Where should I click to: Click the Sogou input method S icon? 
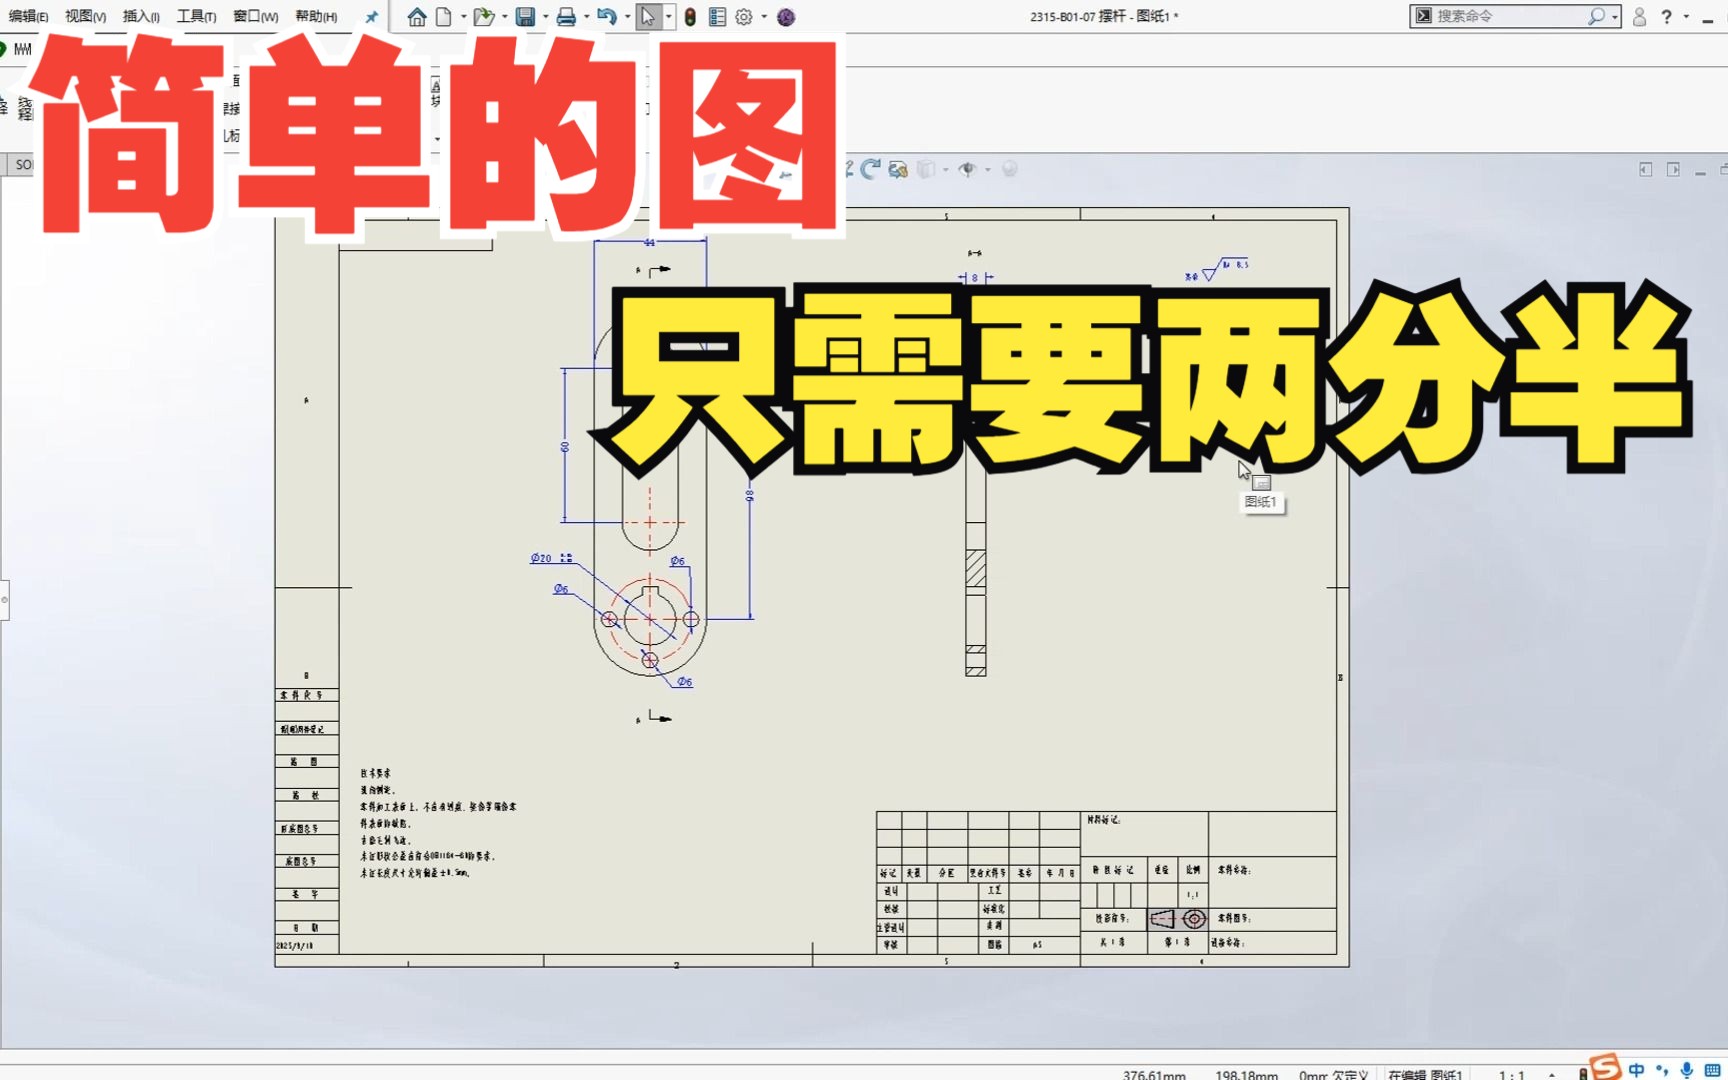(x=1605, y=1067)
